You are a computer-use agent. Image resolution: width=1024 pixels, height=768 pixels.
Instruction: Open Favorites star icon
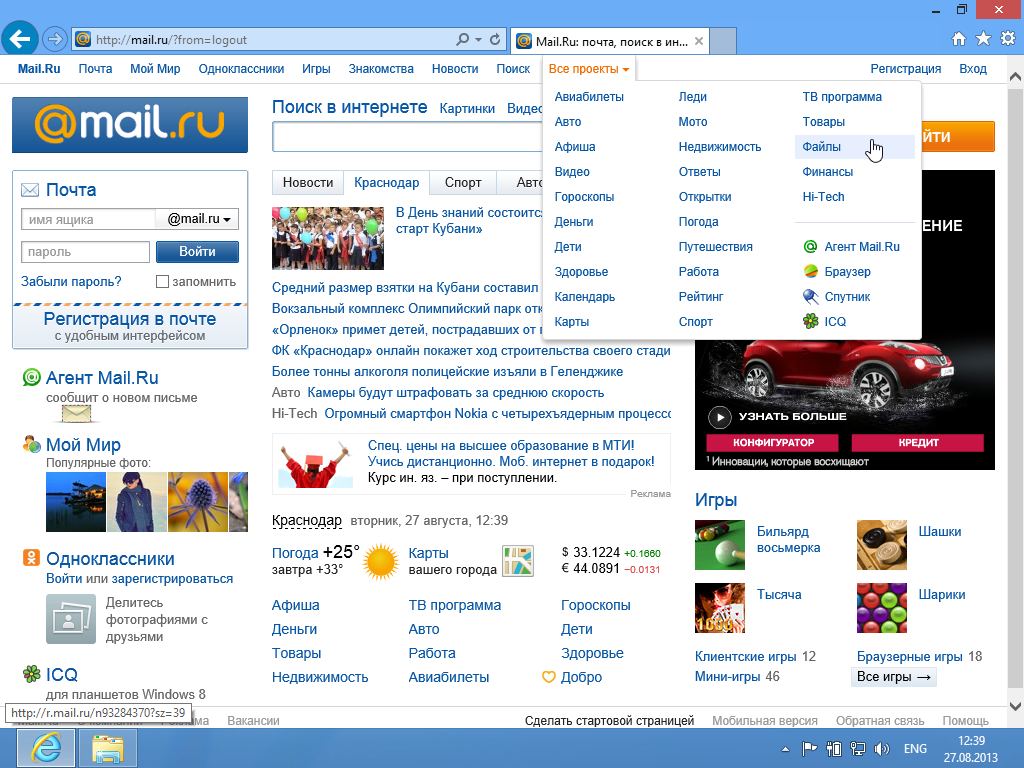click(x=983, y=39)
